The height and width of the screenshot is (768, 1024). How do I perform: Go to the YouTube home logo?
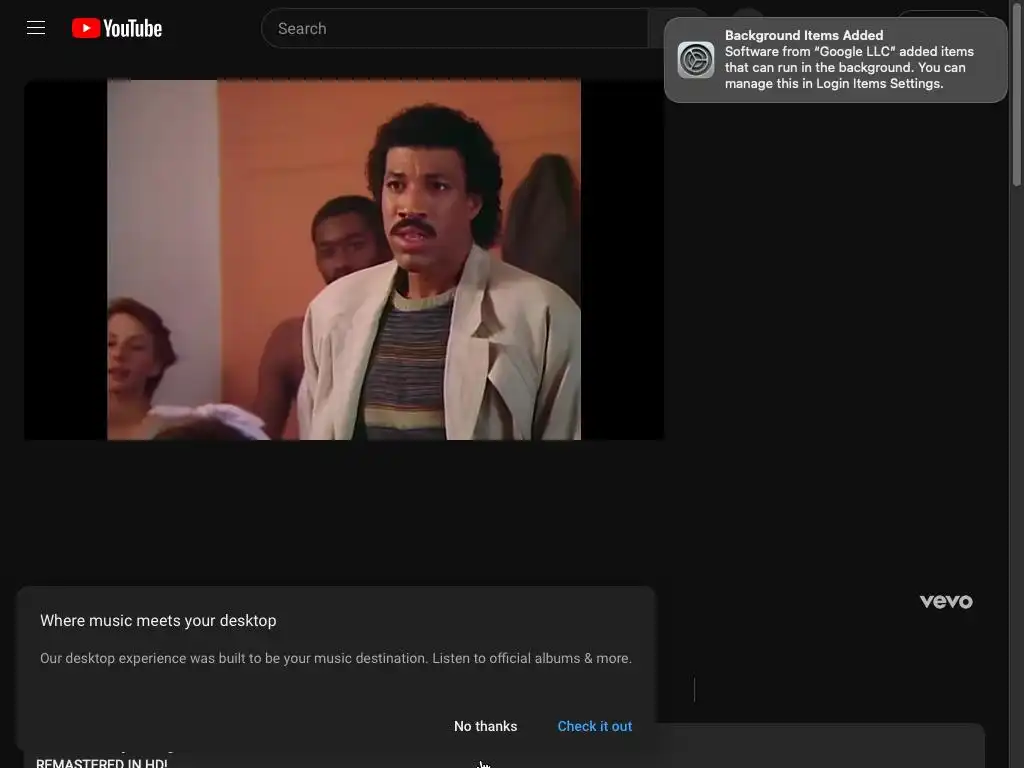(x=117, y=28)
